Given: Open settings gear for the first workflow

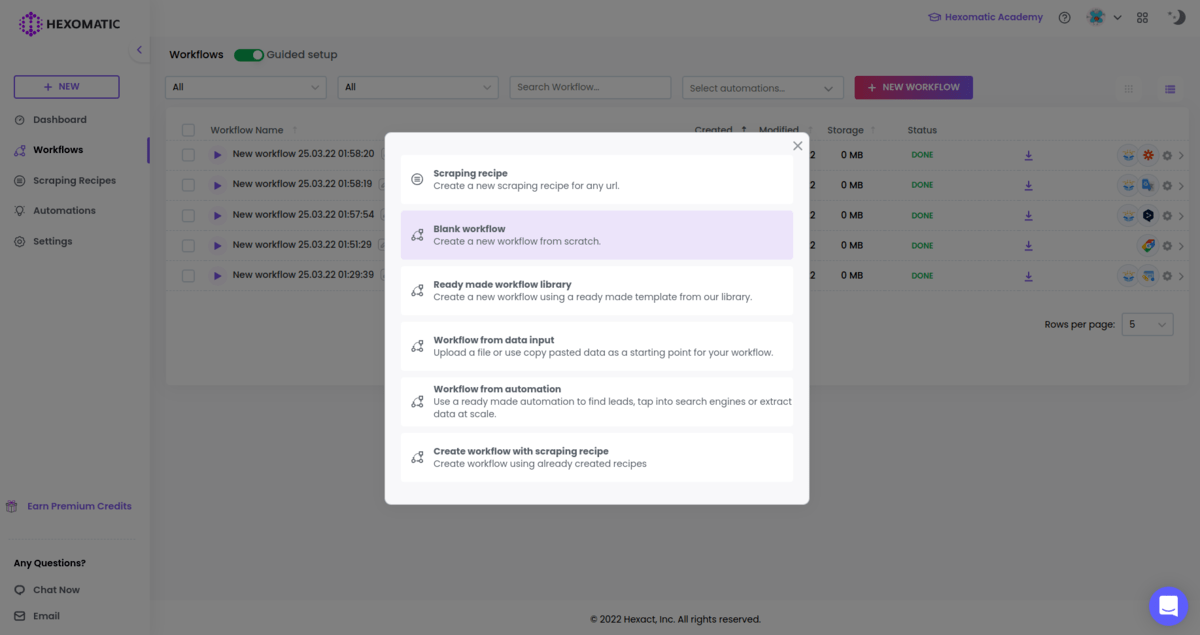Looking at the screenshot, I should [x=1166, y=154].
